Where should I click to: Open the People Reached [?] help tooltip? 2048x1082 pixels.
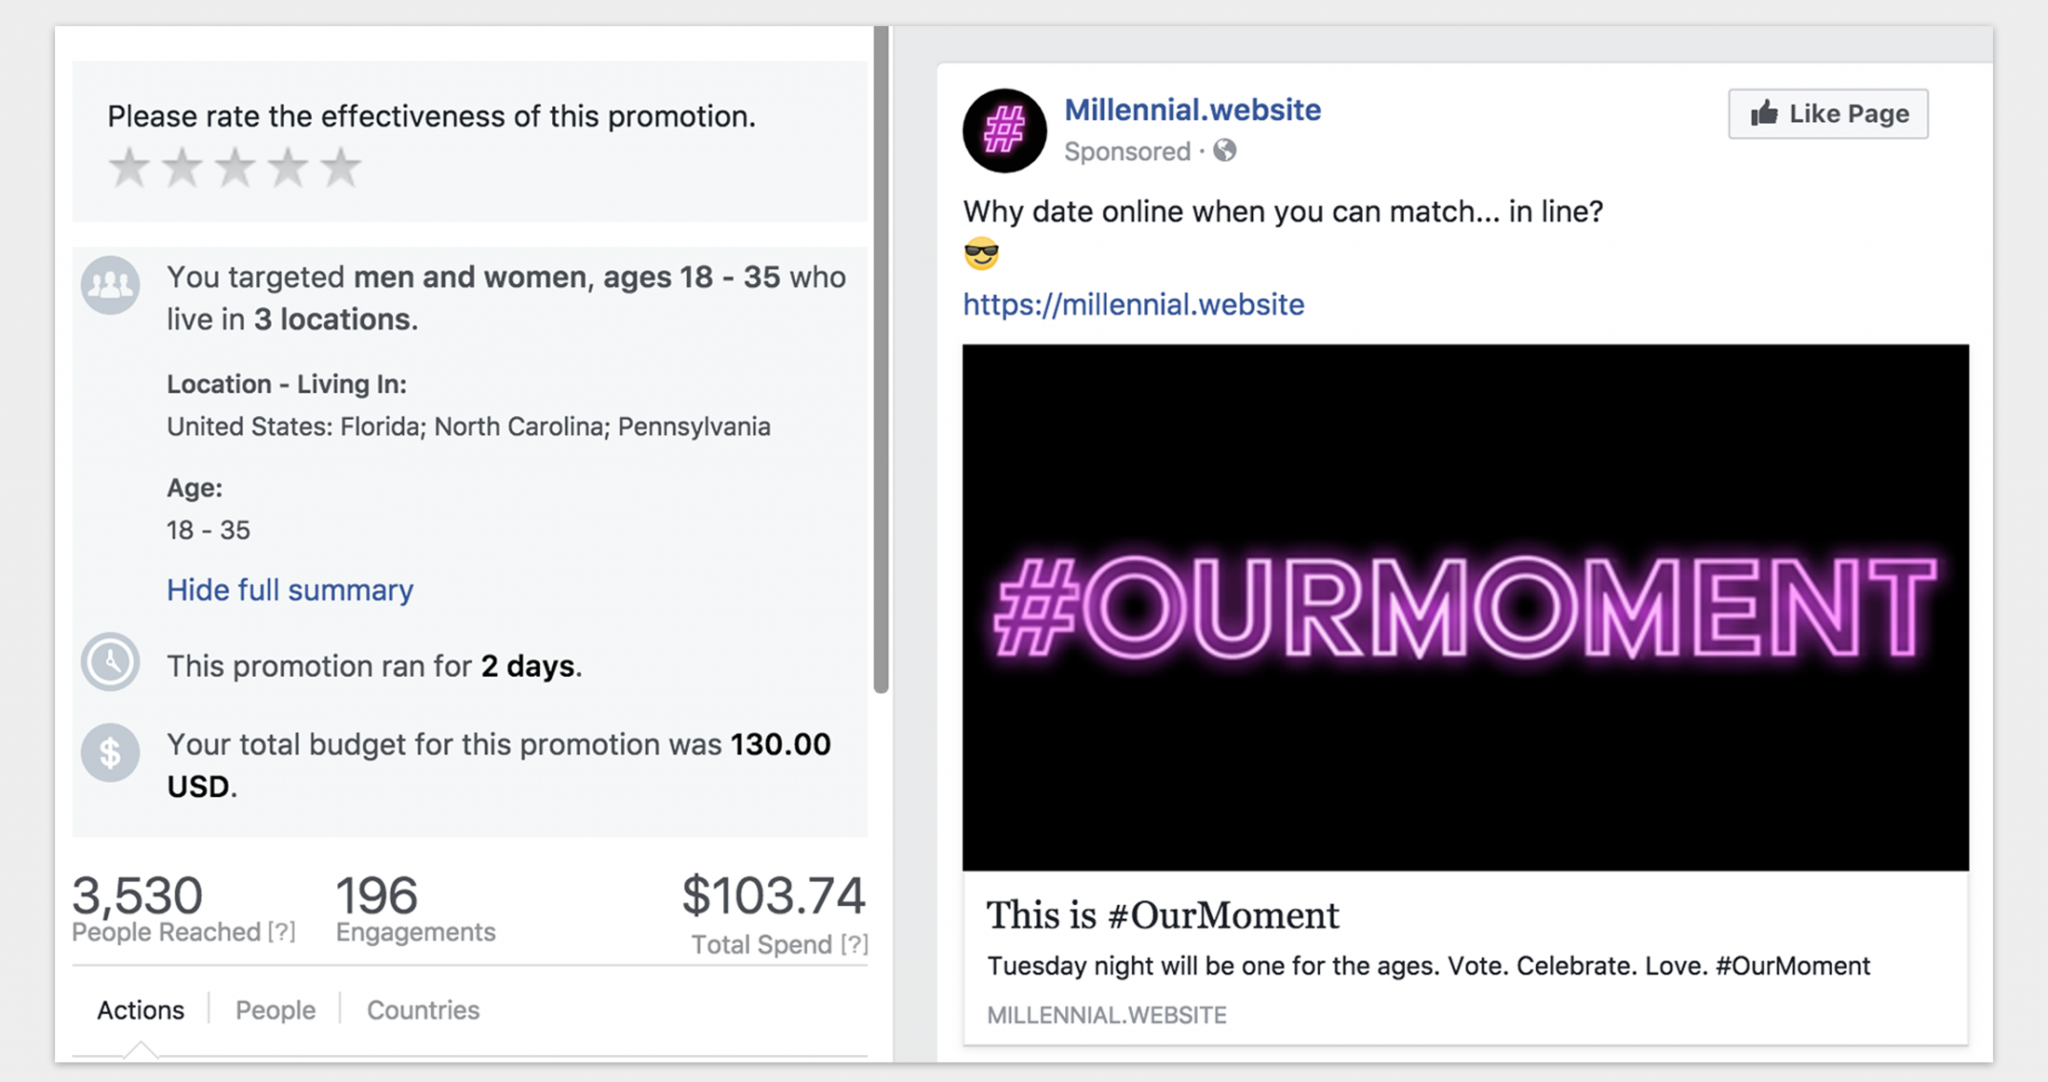(282, 932)
